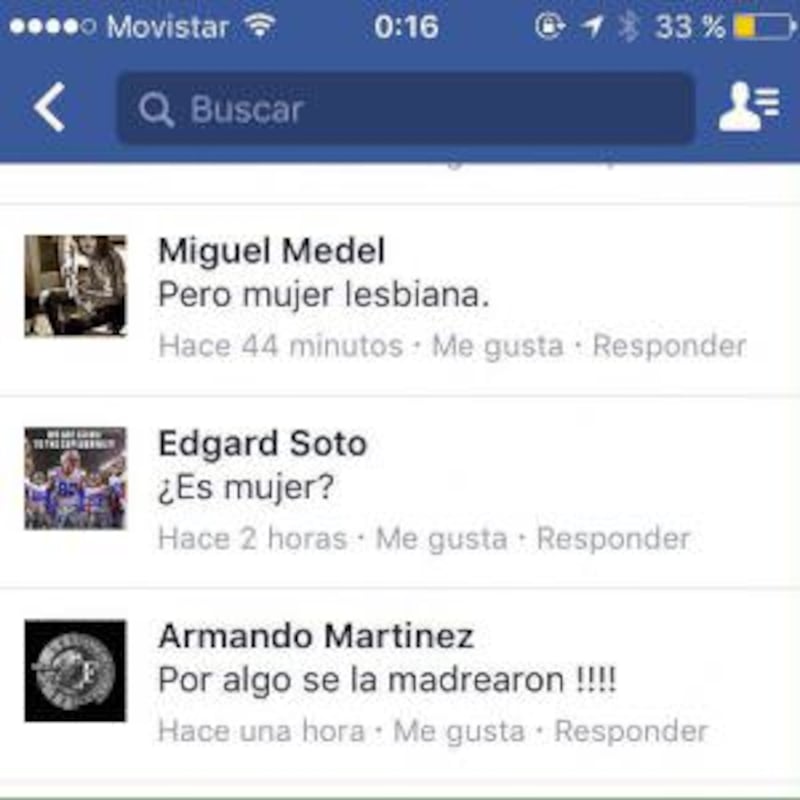Open Miguel Medel's name link
The image size is (800, 800).
point(271,251)
